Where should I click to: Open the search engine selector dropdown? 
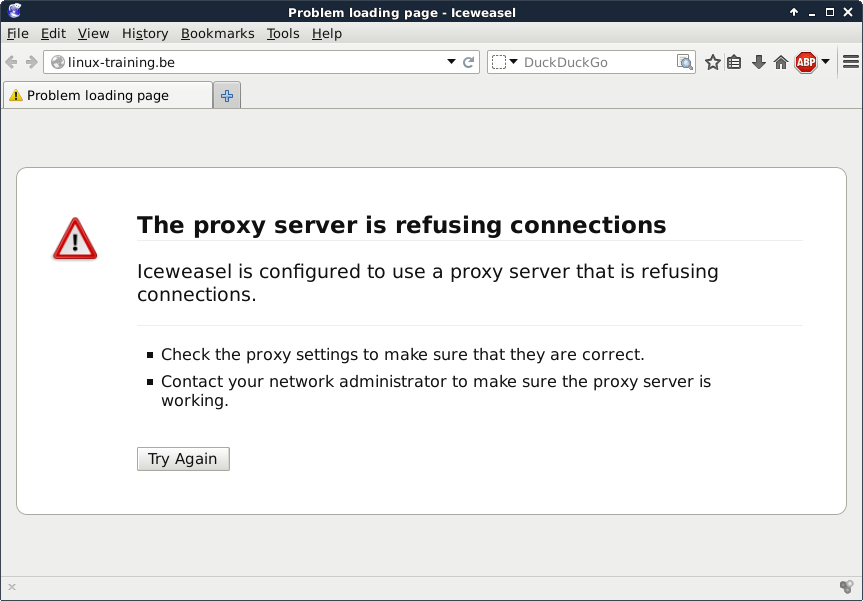point(504,62)
